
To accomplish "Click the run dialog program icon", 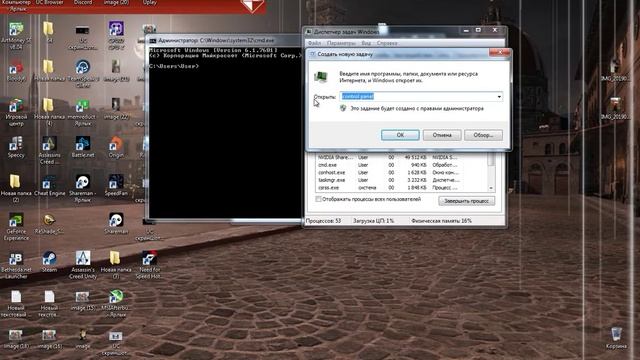I will pos(321,76).
